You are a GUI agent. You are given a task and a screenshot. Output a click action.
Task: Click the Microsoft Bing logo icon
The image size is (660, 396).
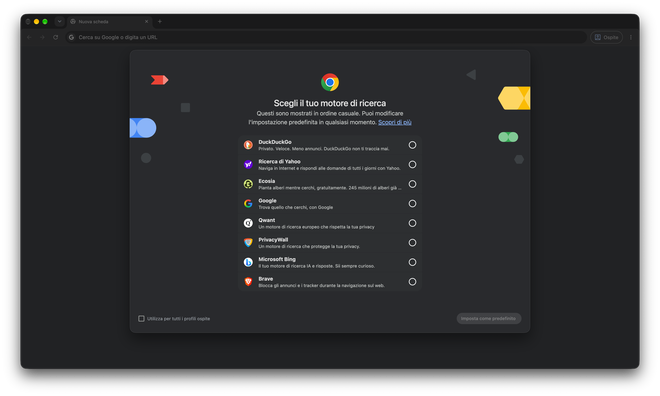tap(248, 262)
